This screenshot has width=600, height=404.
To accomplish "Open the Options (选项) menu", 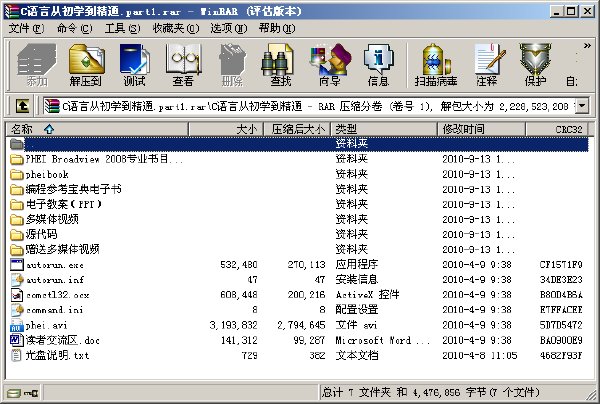I will click(x=229, y=28).
